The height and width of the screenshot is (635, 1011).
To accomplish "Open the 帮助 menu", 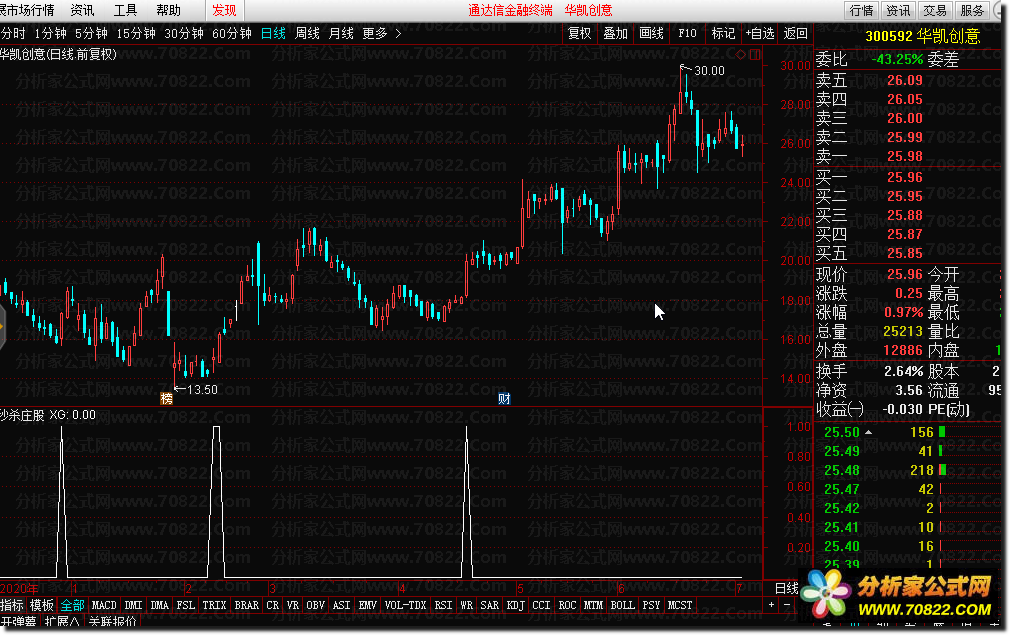I will [168, 10].
